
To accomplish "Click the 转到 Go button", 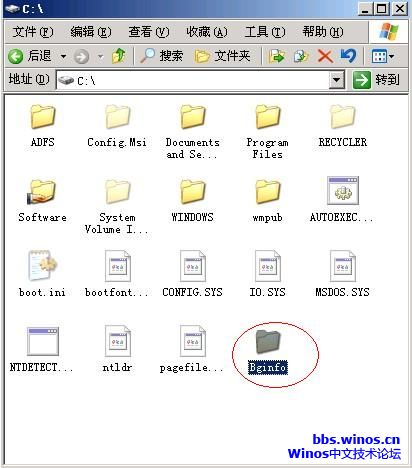I will [x=376, y=80].
